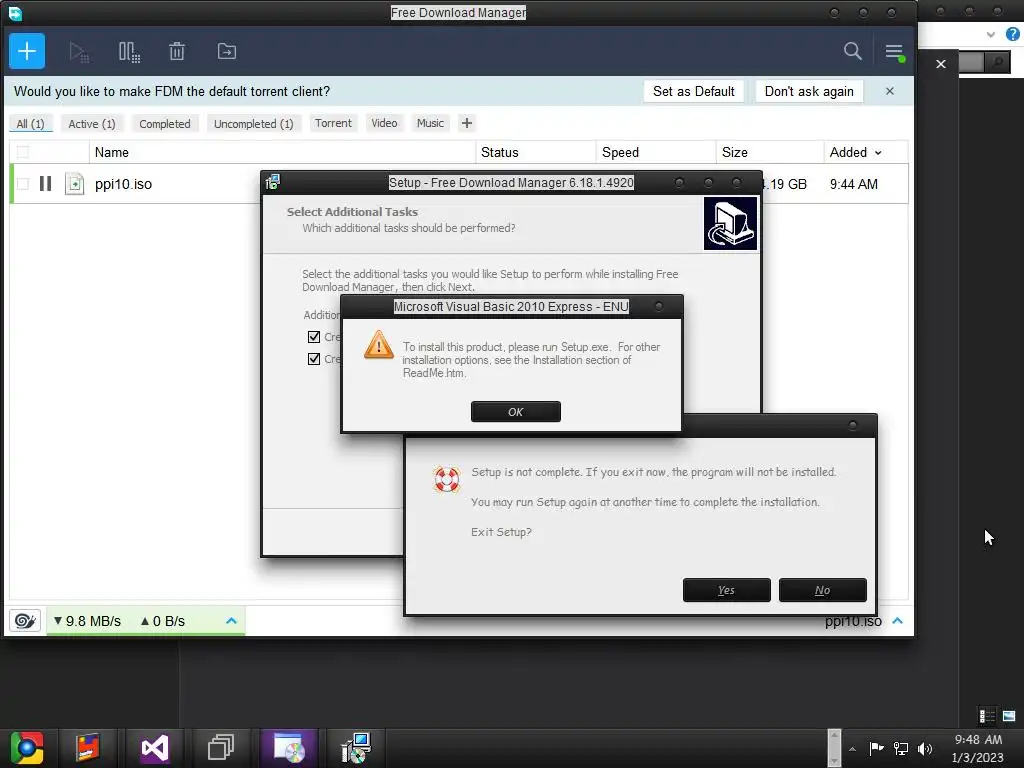This screenshot has height=768, width=1024.
Task: Open Chrome from the taskbar
Action: click(x=27, y=748)
